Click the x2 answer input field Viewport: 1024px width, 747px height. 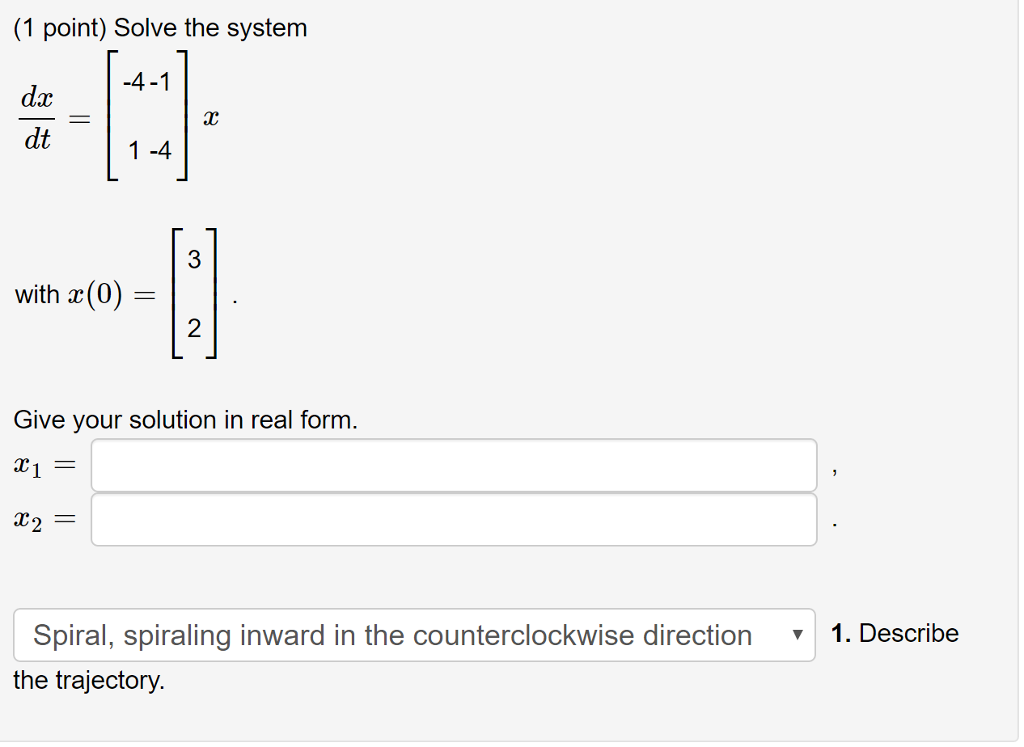(452, 518)
